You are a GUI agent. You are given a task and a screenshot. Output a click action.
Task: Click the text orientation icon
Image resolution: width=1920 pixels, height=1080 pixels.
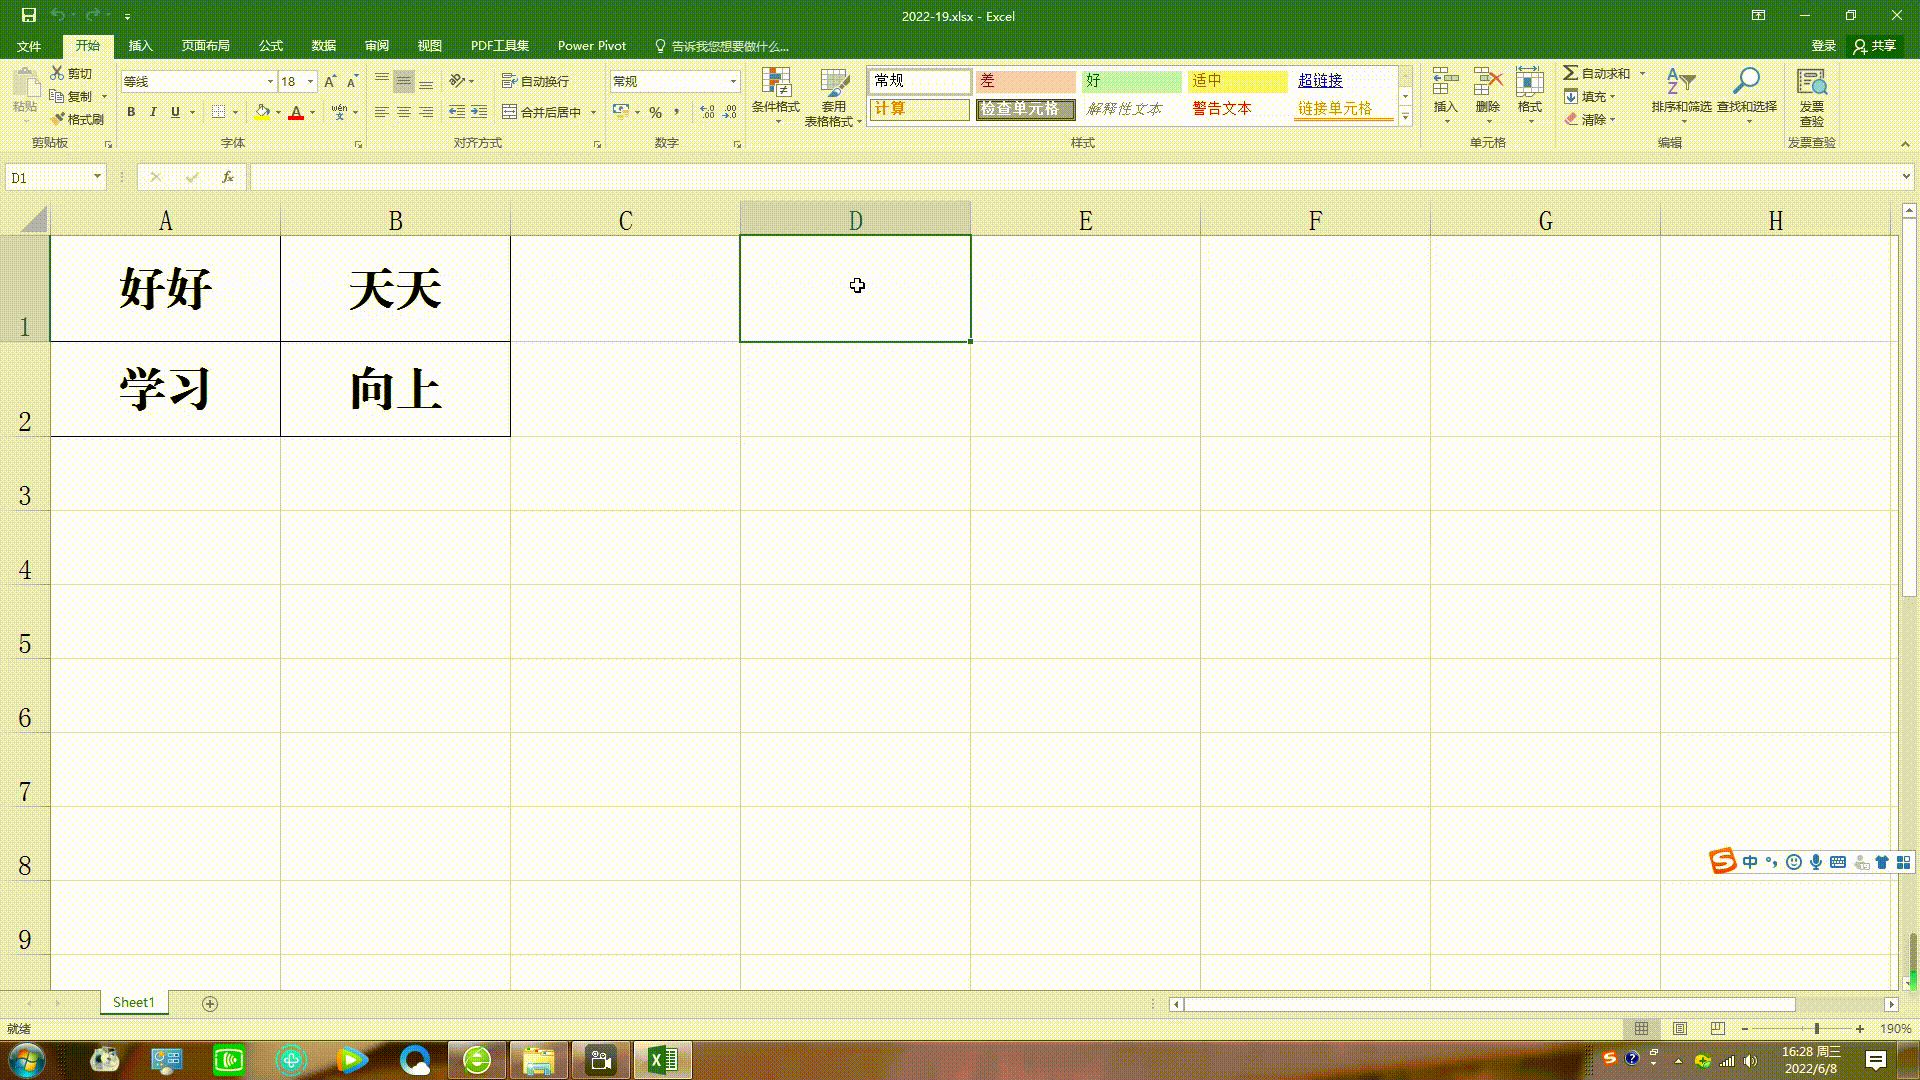point(458,81)
